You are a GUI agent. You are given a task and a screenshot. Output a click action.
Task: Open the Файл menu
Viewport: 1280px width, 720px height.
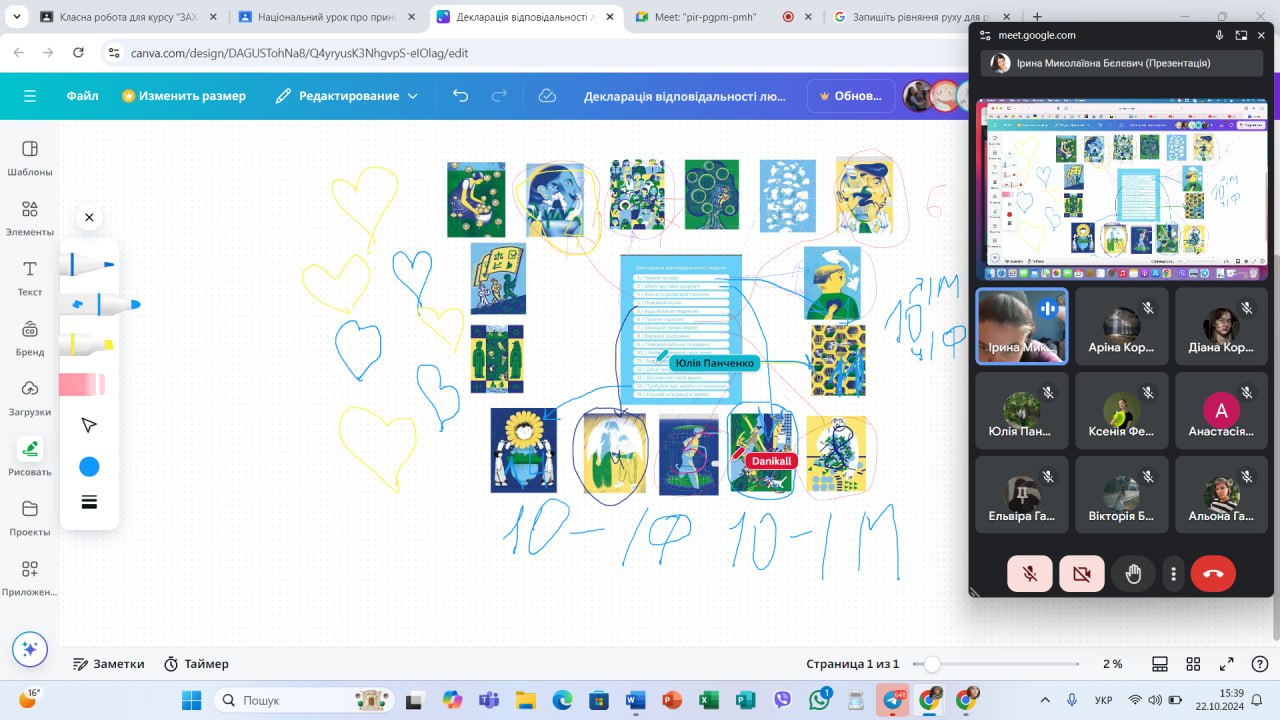pyautogui.click(x=82, y=96)
